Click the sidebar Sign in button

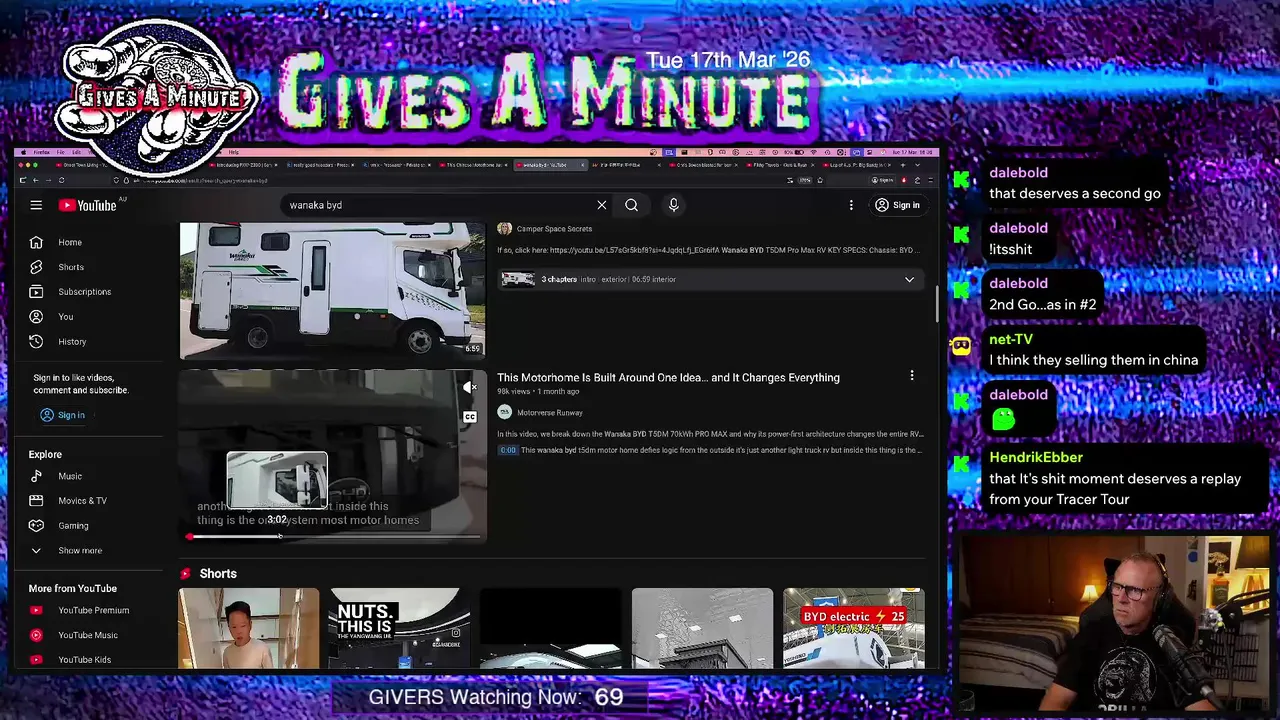pos(62,415)
